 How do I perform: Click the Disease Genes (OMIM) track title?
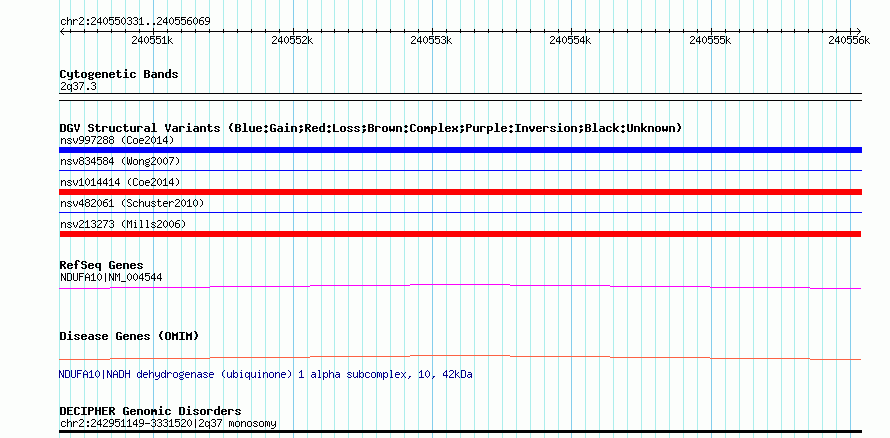(129, 336)
